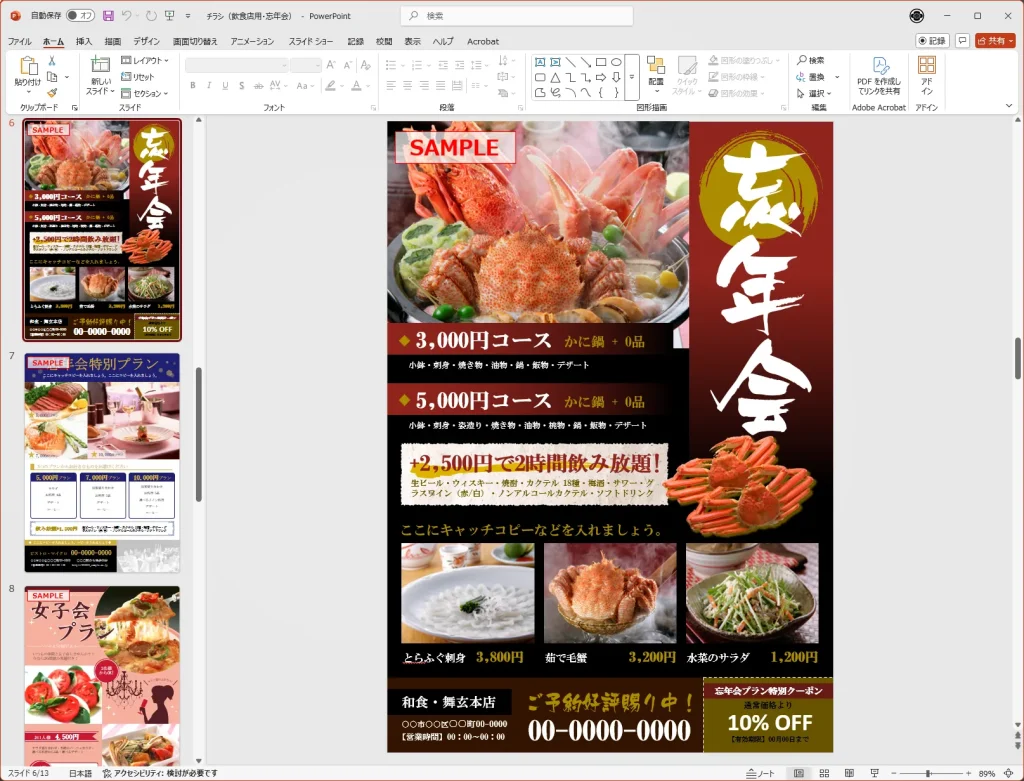Switch to slide sorter view
Viewport: 1024px width, 781px height.
pos(824,773)
